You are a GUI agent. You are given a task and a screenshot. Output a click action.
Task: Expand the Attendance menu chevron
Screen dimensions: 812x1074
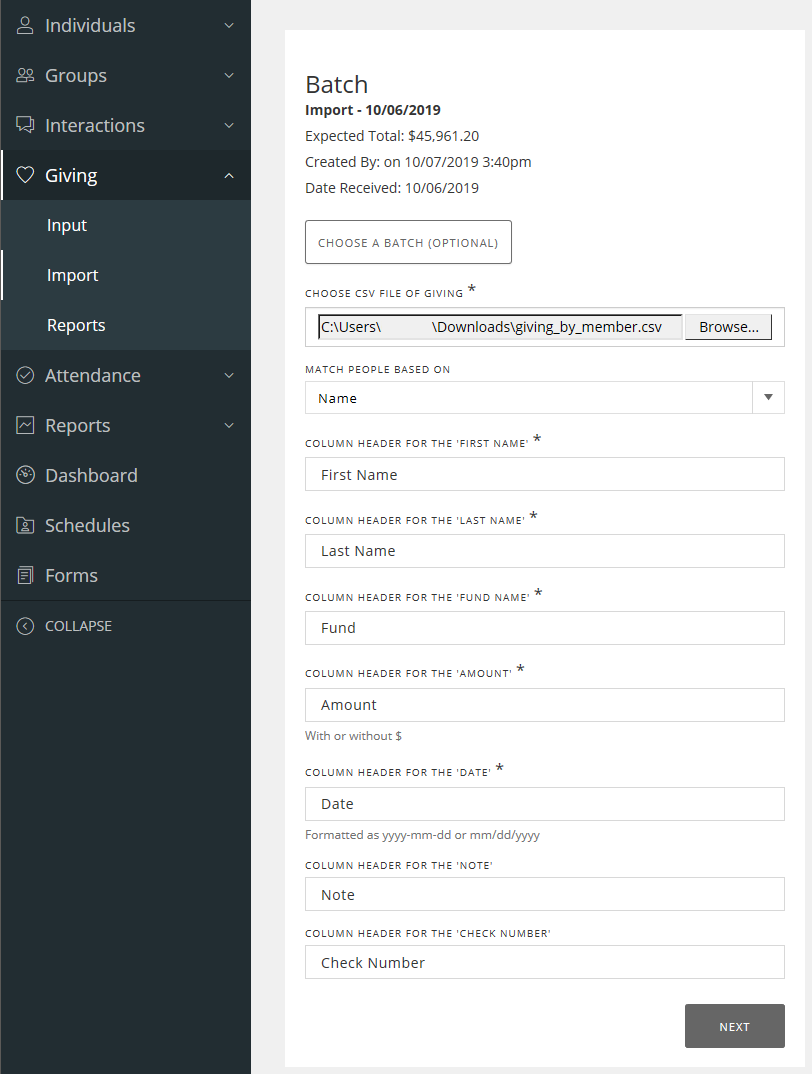229,375
